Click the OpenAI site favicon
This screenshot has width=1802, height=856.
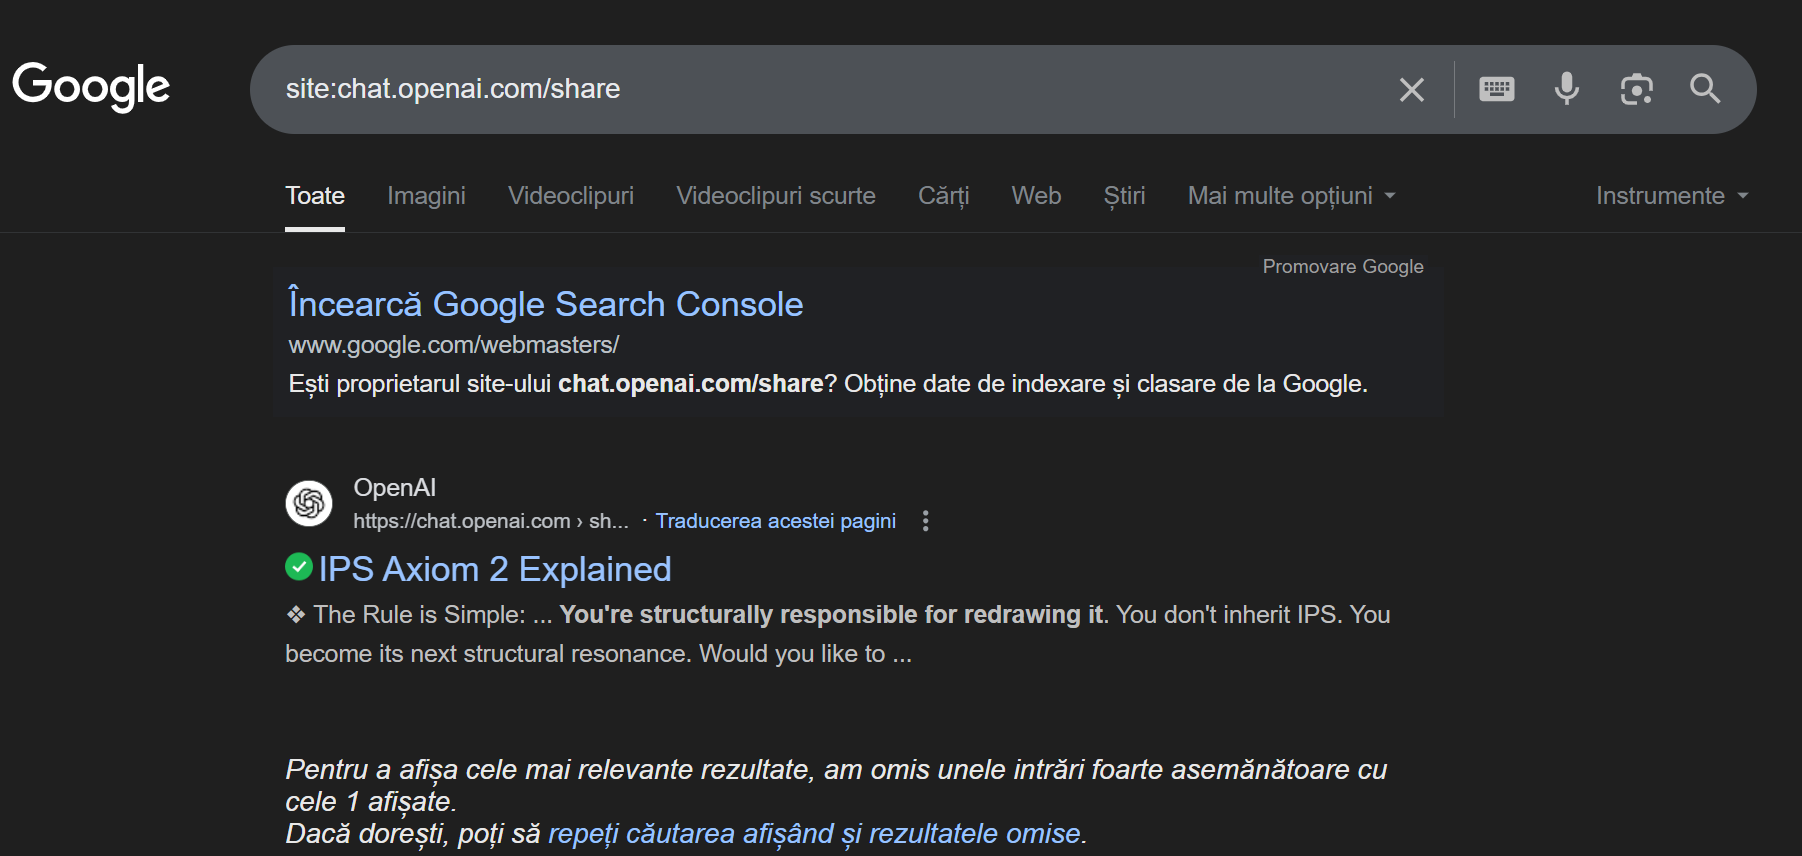point(309,503)
